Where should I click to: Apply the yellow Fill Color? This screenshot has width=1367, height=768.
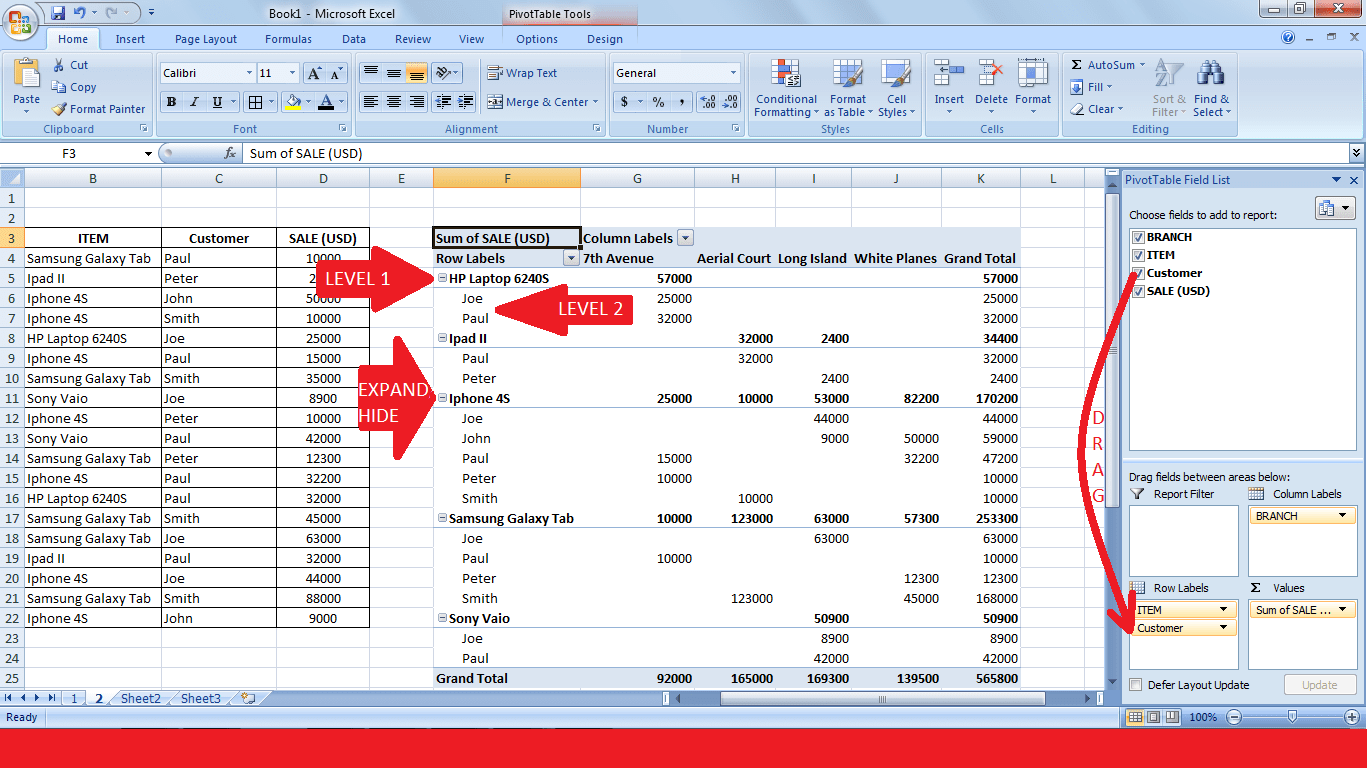pos(293,102)
